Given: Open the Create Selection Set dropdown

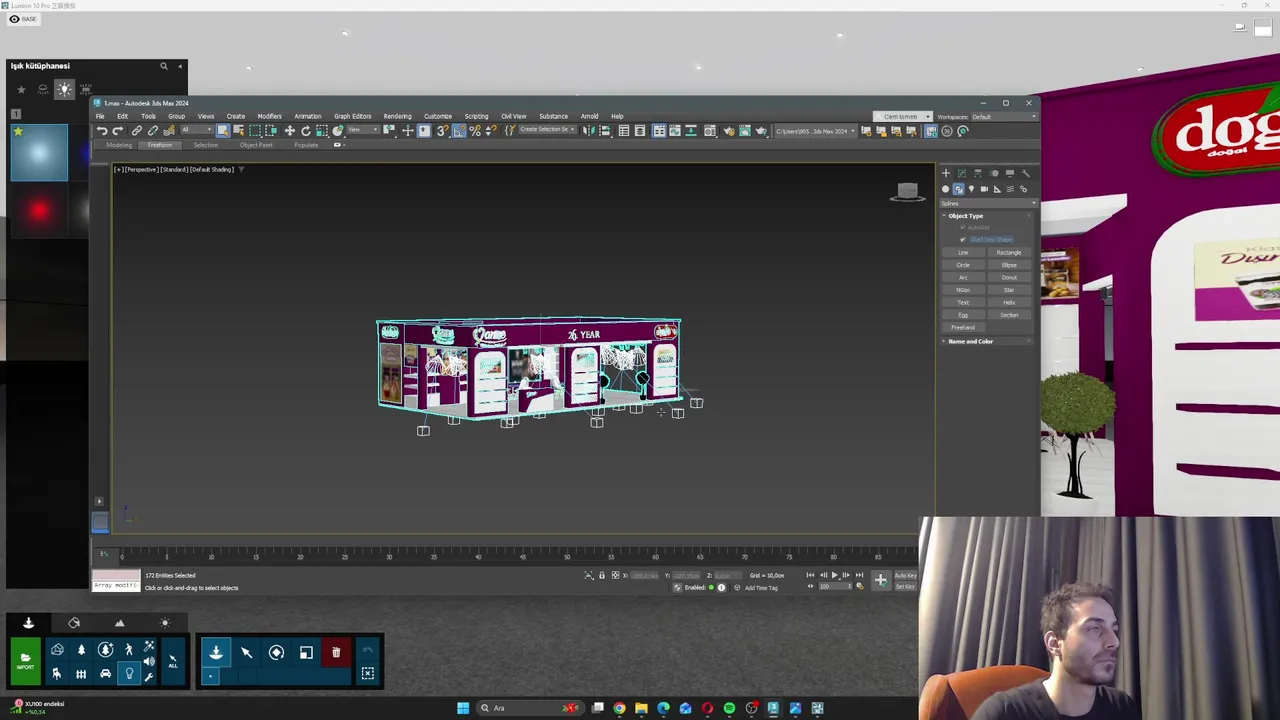Looking at the screenshot, I should pos(548,130).
